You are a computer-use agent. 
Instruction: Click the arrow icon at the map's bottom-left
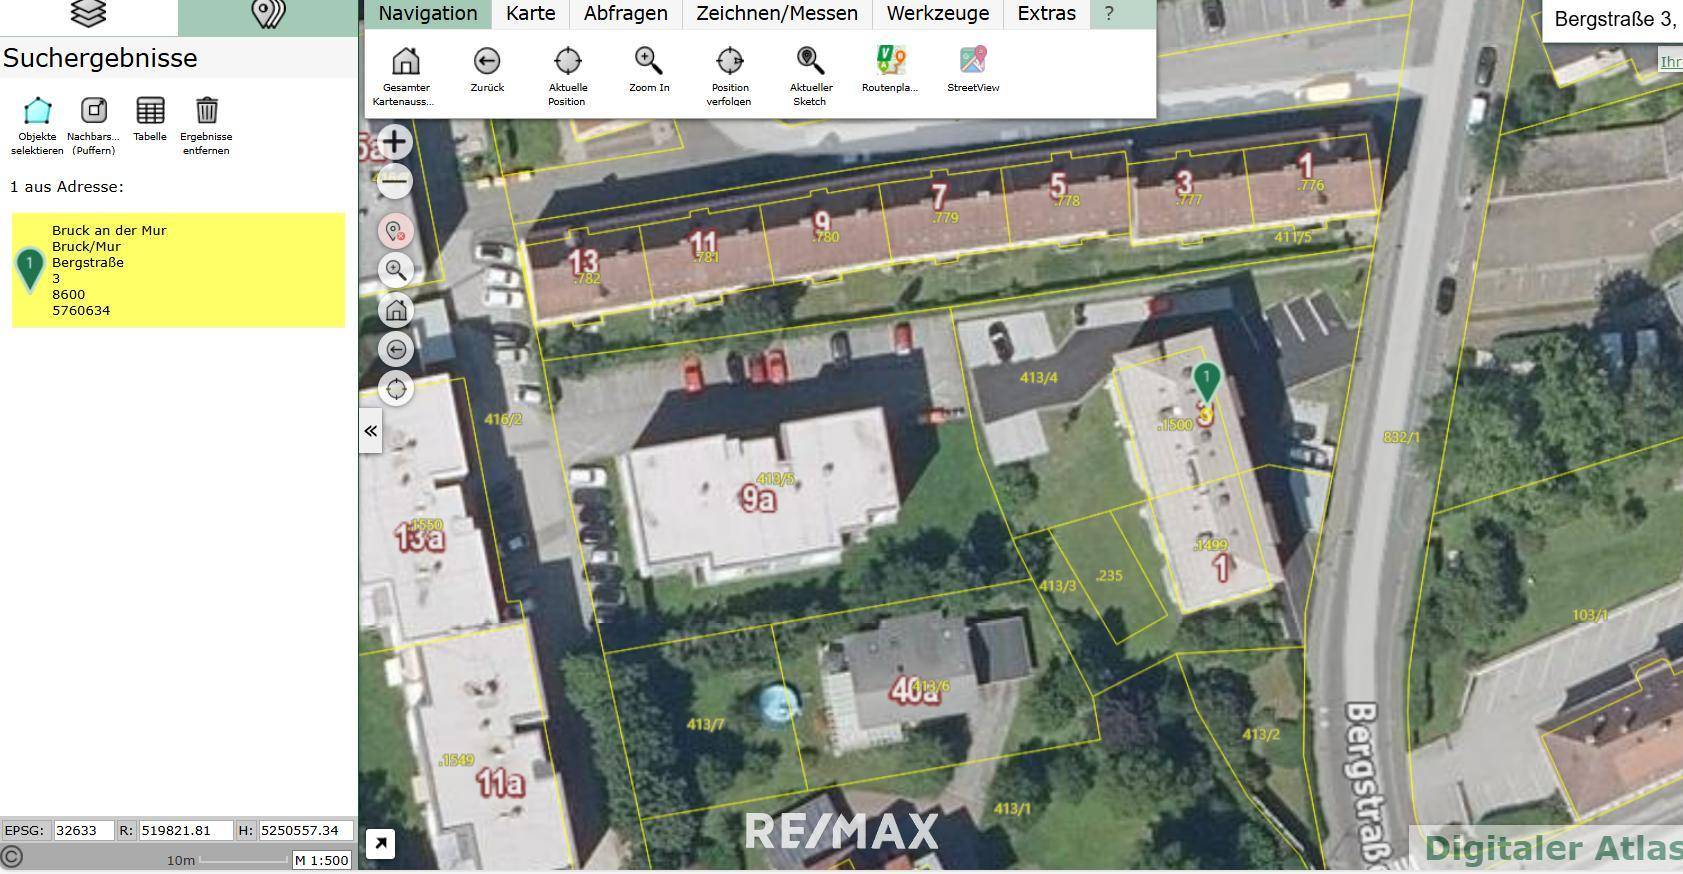coord(380,844)
